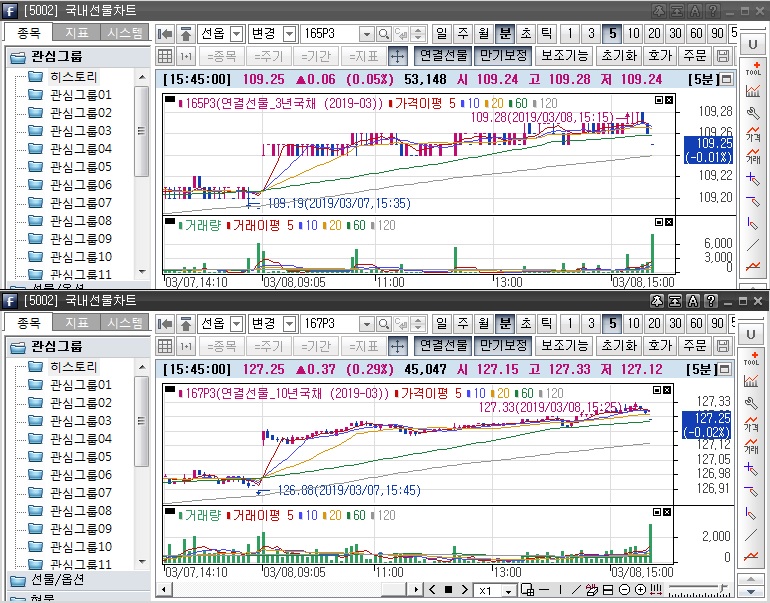
Task: Switch top chart to 일 daily period
Action: pyautogui.click(x=443, y=34)
